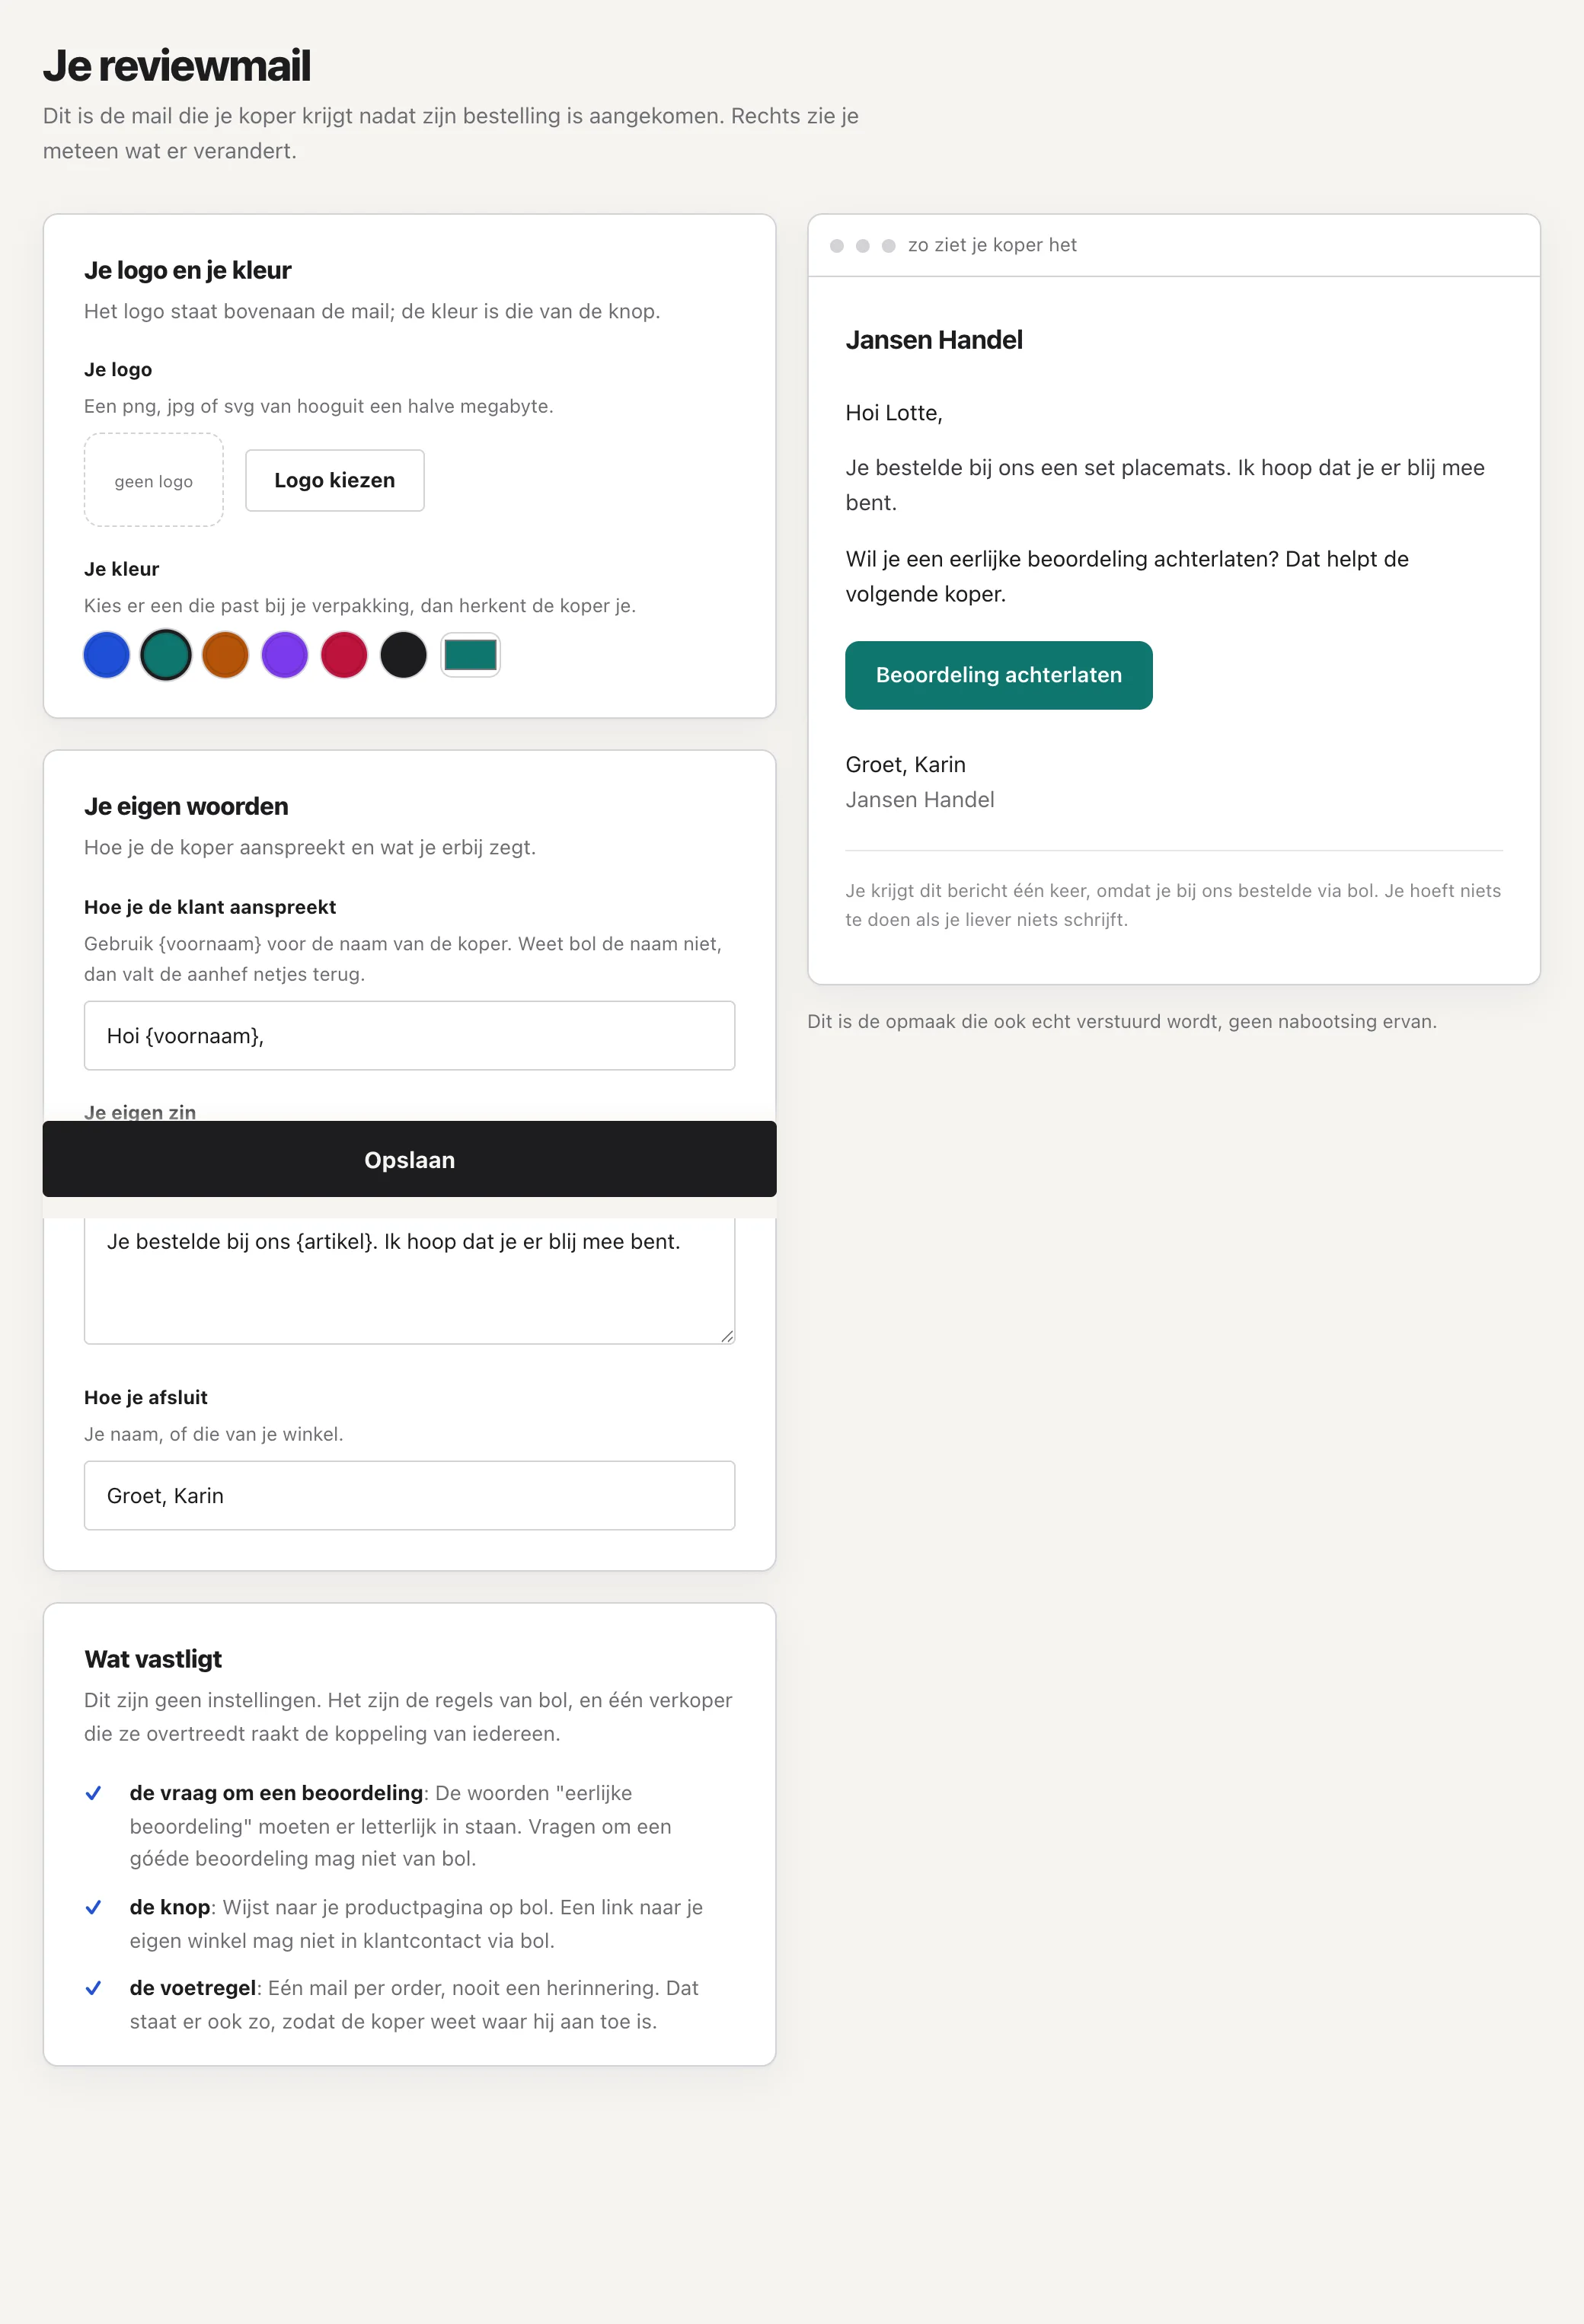This screenshot has height=2324, width=1584.
Task: Click the Logo kiezen button
Action: point(335,480)
